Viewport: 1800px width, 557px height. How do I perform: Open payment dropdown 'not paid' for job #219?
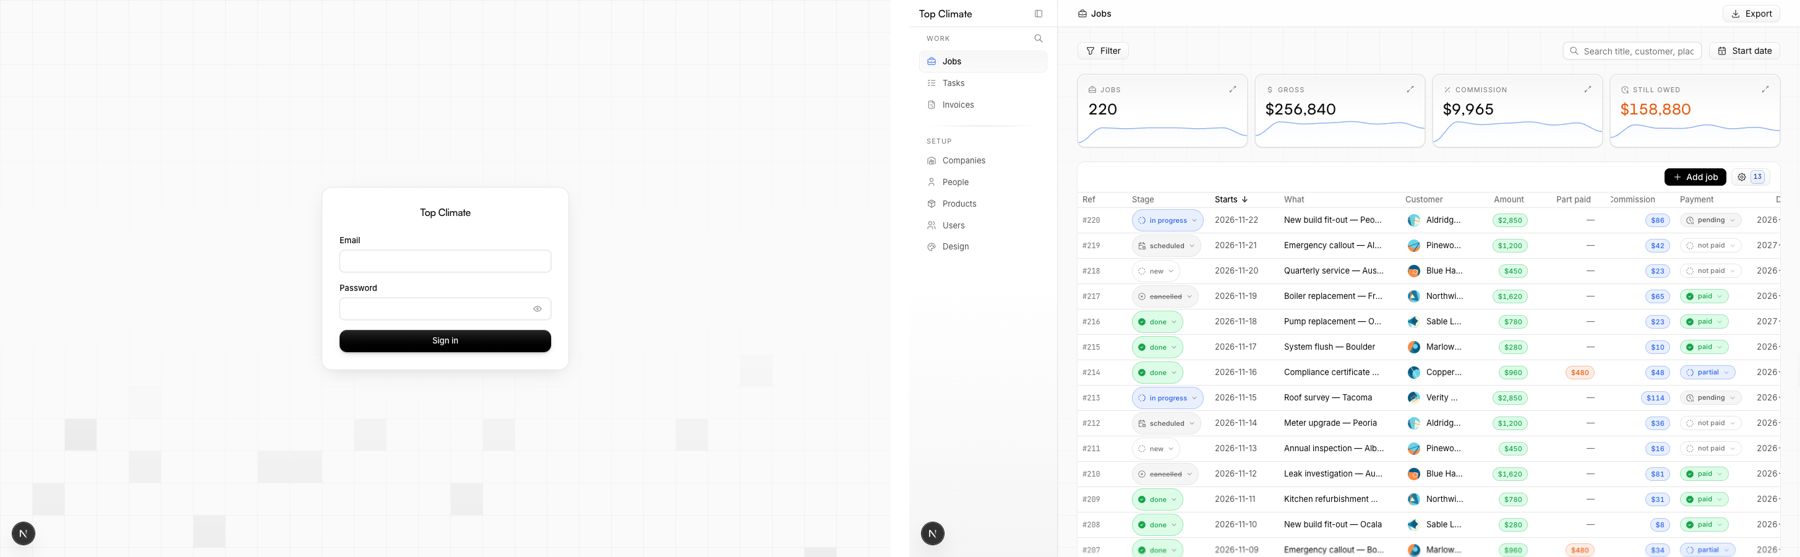pos(1710,245)
